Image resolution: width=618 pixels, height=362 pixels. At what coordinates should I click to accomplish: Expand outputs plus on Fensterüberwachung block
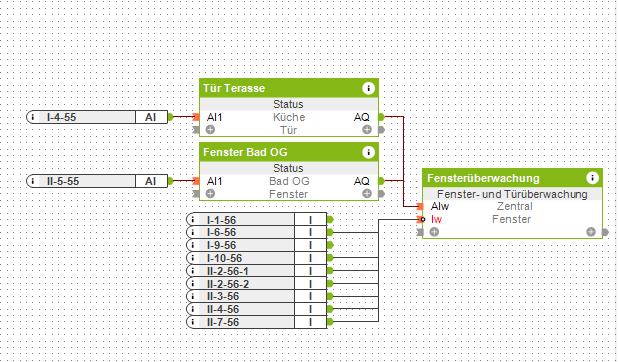[590, 232]
